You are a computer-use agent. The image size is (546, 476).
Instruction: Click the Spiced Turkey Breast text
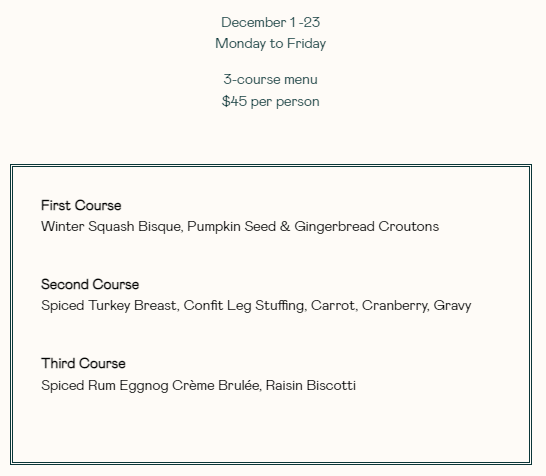[x=109, y=306]
